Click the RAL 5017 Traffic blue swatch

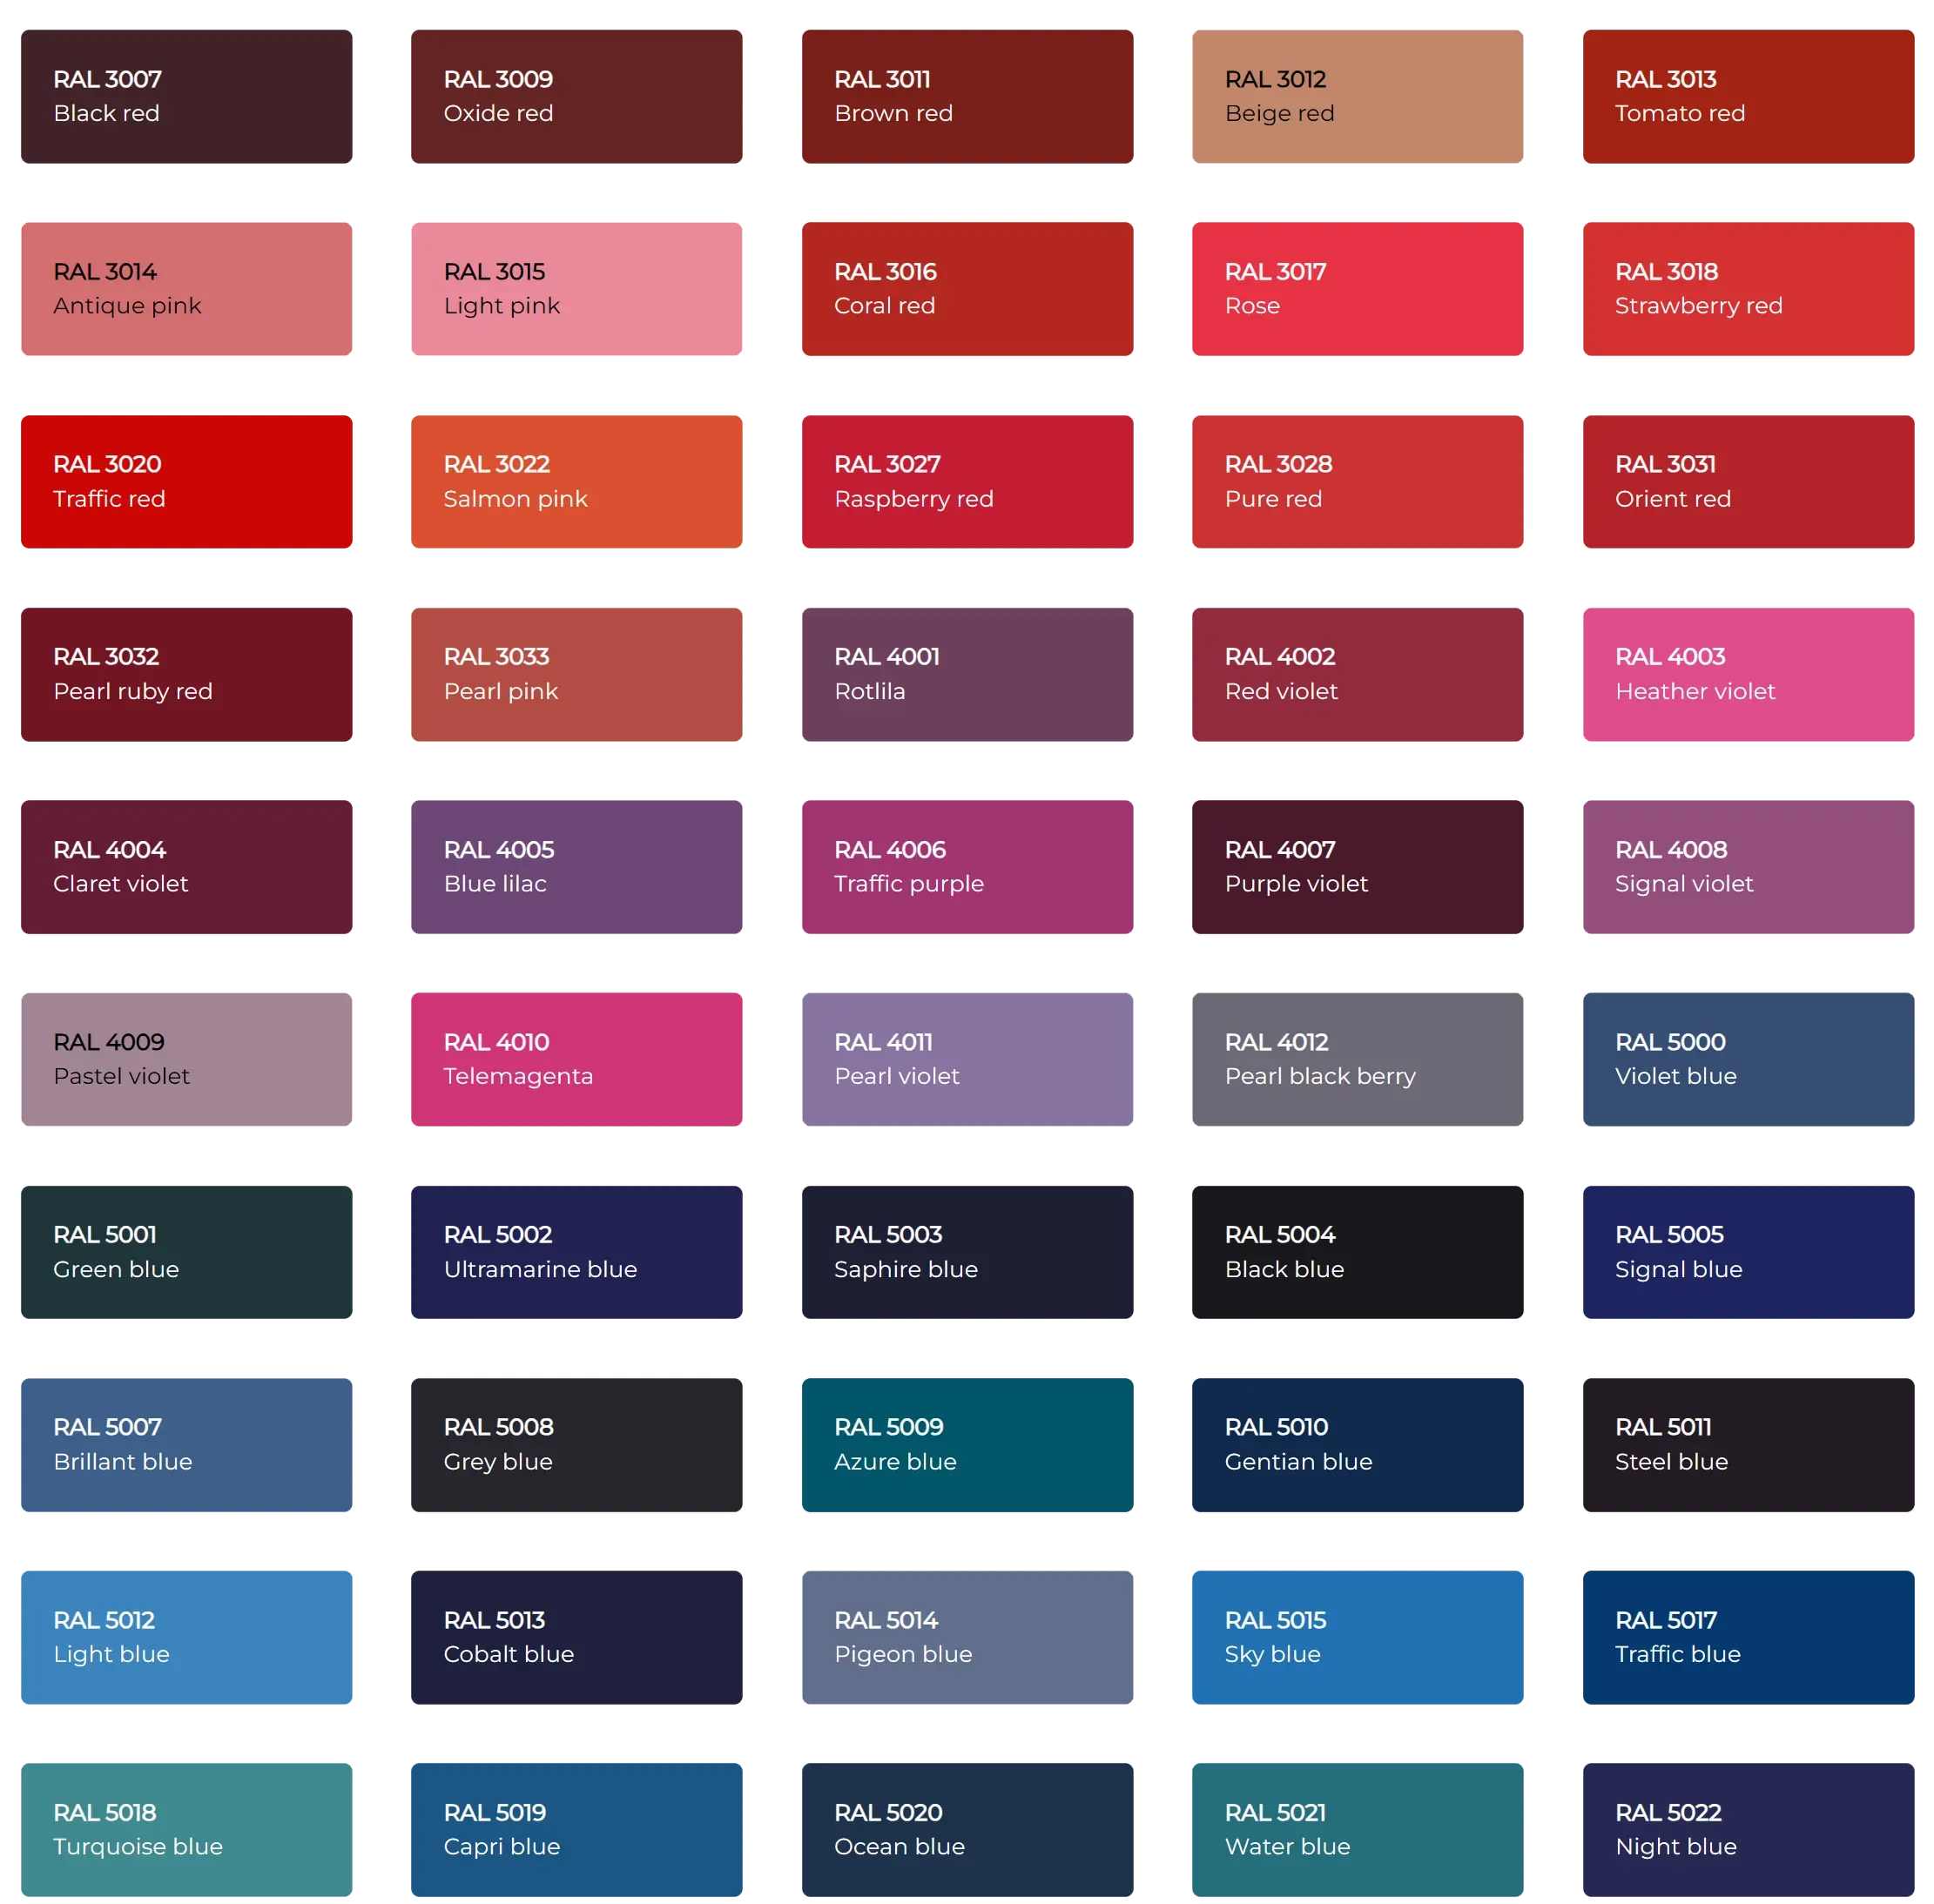tap(1748, 1637)
